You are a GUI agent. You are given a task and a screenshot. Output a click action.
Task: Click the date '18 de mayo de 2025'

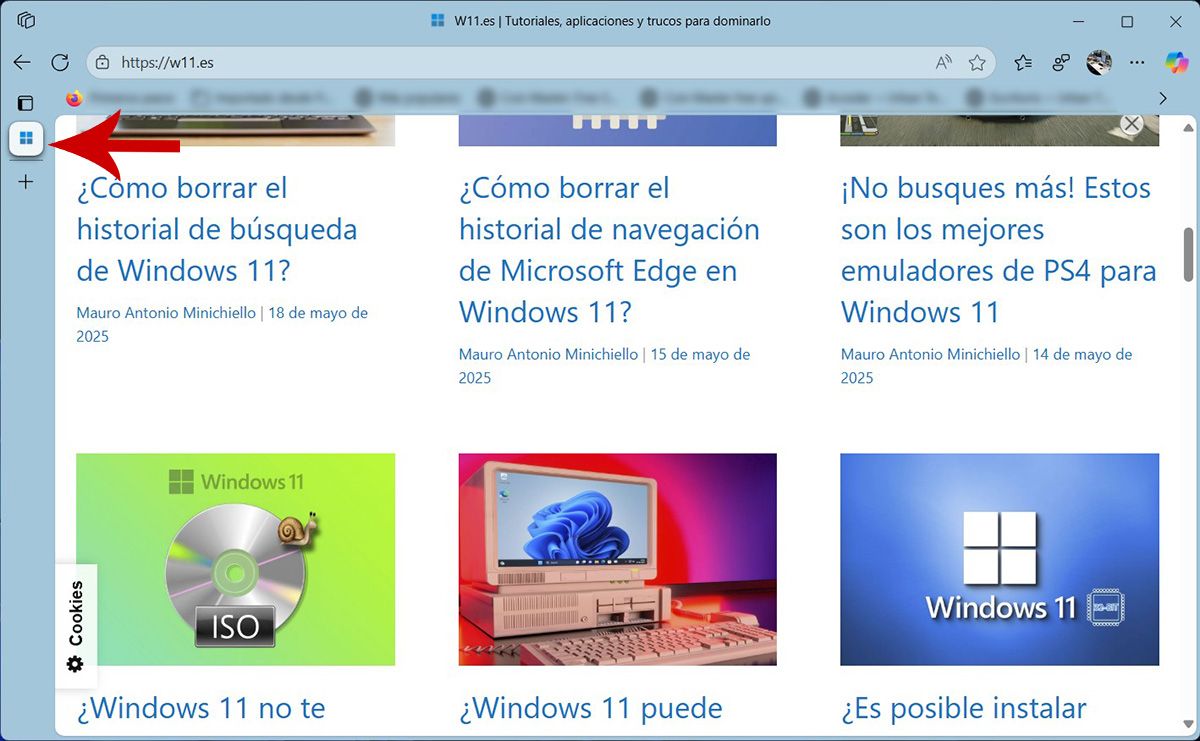[222, 324]
